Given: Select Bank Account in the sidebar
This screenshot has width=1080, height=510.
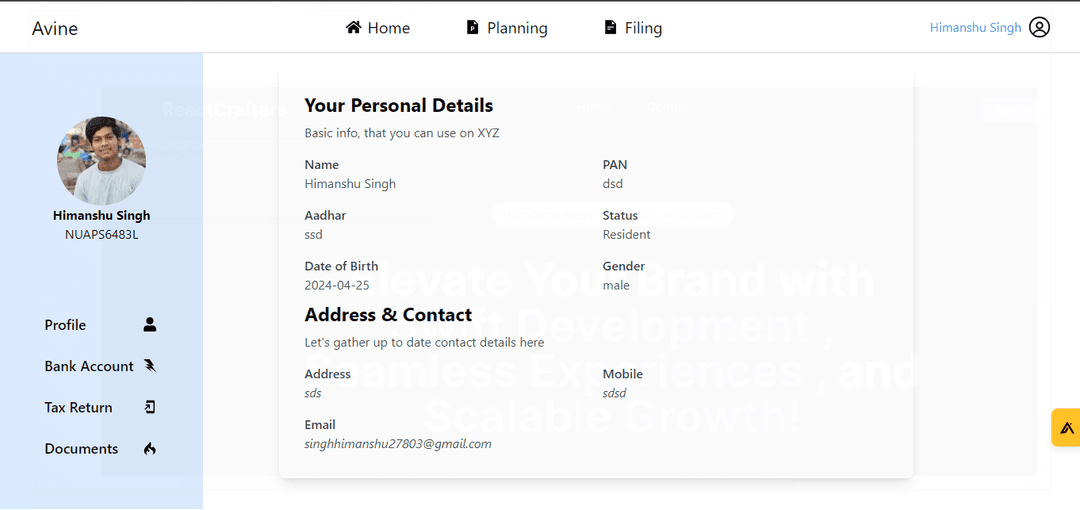Looking at the screenshot, I should (x=89, y=366).
